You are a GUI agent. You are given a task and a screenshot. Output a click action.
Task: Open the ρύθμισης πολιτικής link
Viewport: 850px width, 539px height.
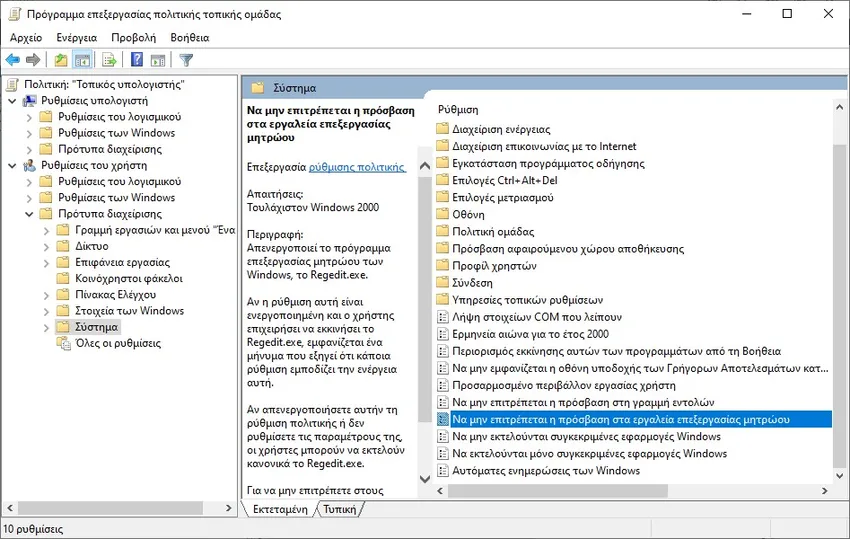(x=357, y=167)
